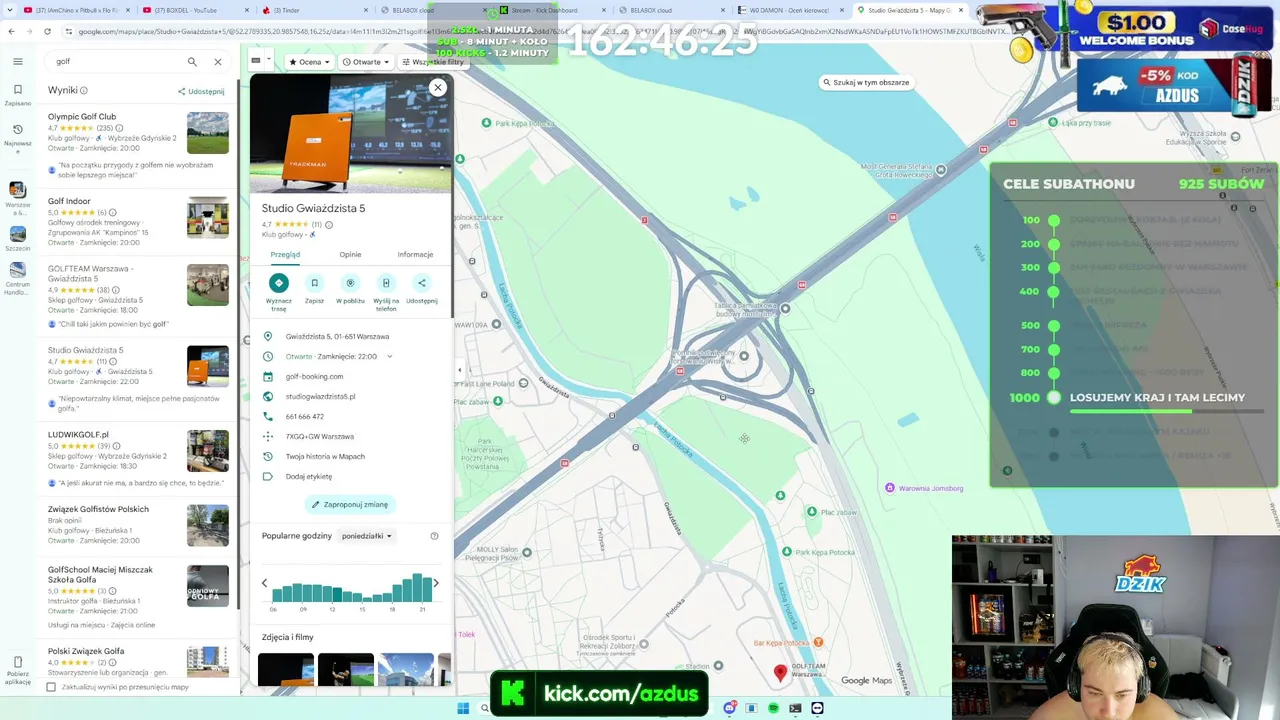Image resolution: width=1280 pixels, height=720 pixels.
Task: Toggle Zaktualizuj wyniki po przesunięciu mapy checkbox
Action: (x=51, y=687)
